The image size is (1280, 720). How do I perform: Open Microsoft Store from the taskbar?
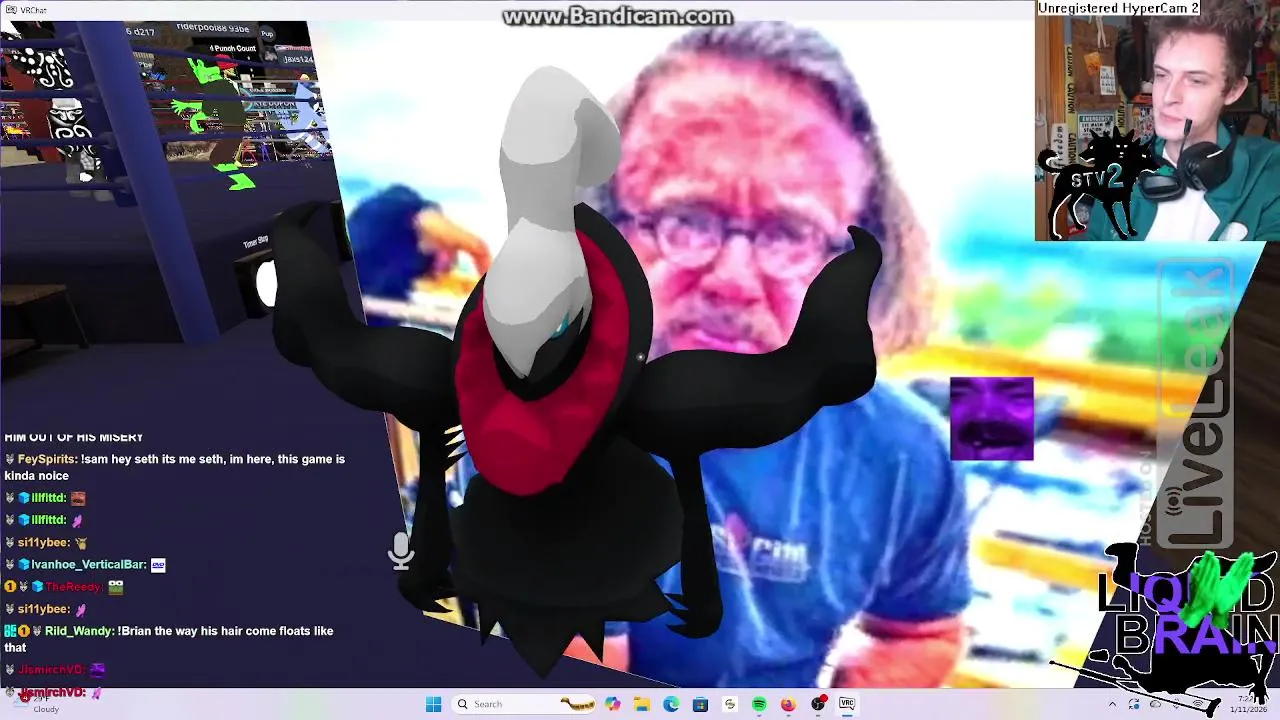click(x=700, y=704)
